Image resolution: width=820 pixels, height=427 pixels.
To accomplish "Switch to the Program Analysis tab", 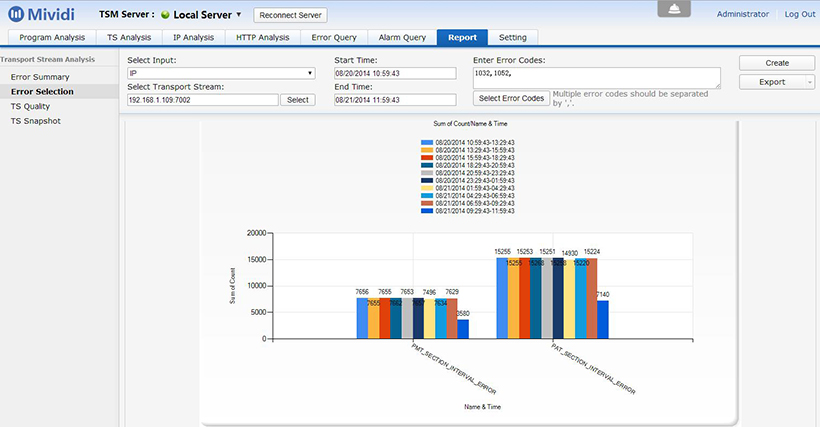I will pyautogui.click(x=52, y=38).
